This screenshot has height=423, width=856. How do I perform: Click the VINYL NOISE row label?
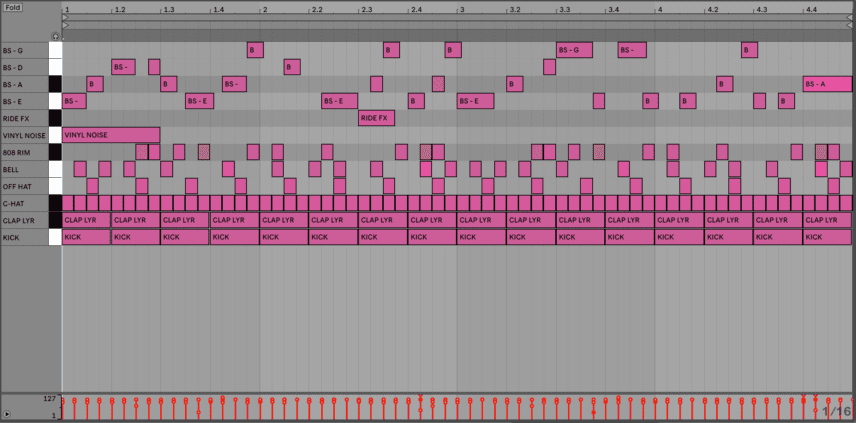coord(23,136)
